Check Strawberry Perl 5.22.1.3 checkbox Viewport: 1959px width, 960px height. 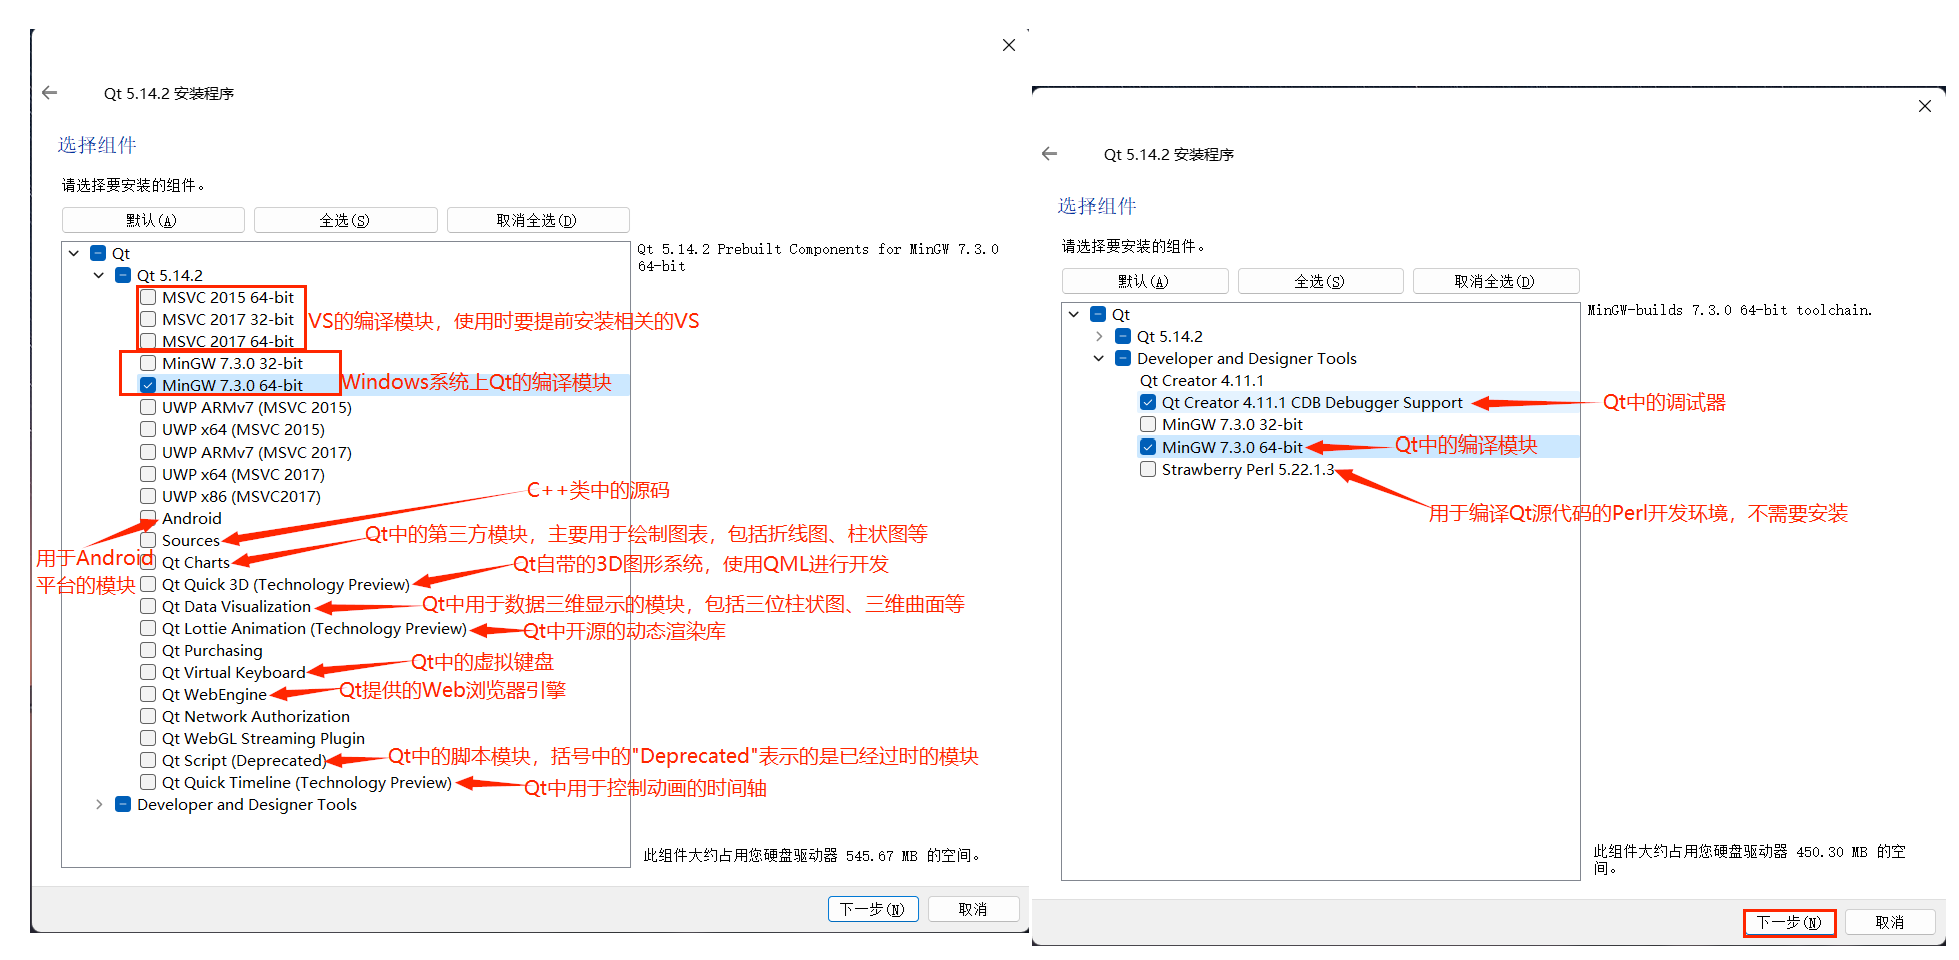1148,469
